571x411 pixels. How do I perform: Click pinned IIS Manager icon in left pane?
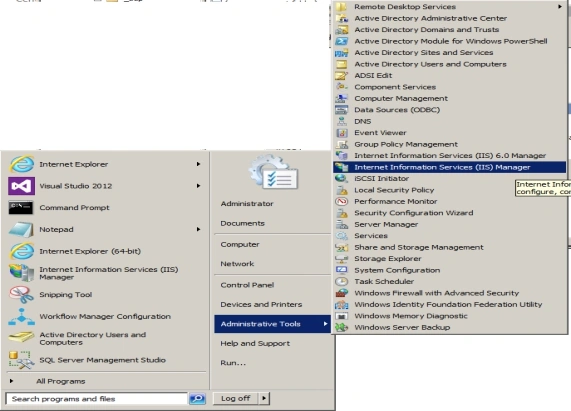pyautogui.click(x=21, y=273)
